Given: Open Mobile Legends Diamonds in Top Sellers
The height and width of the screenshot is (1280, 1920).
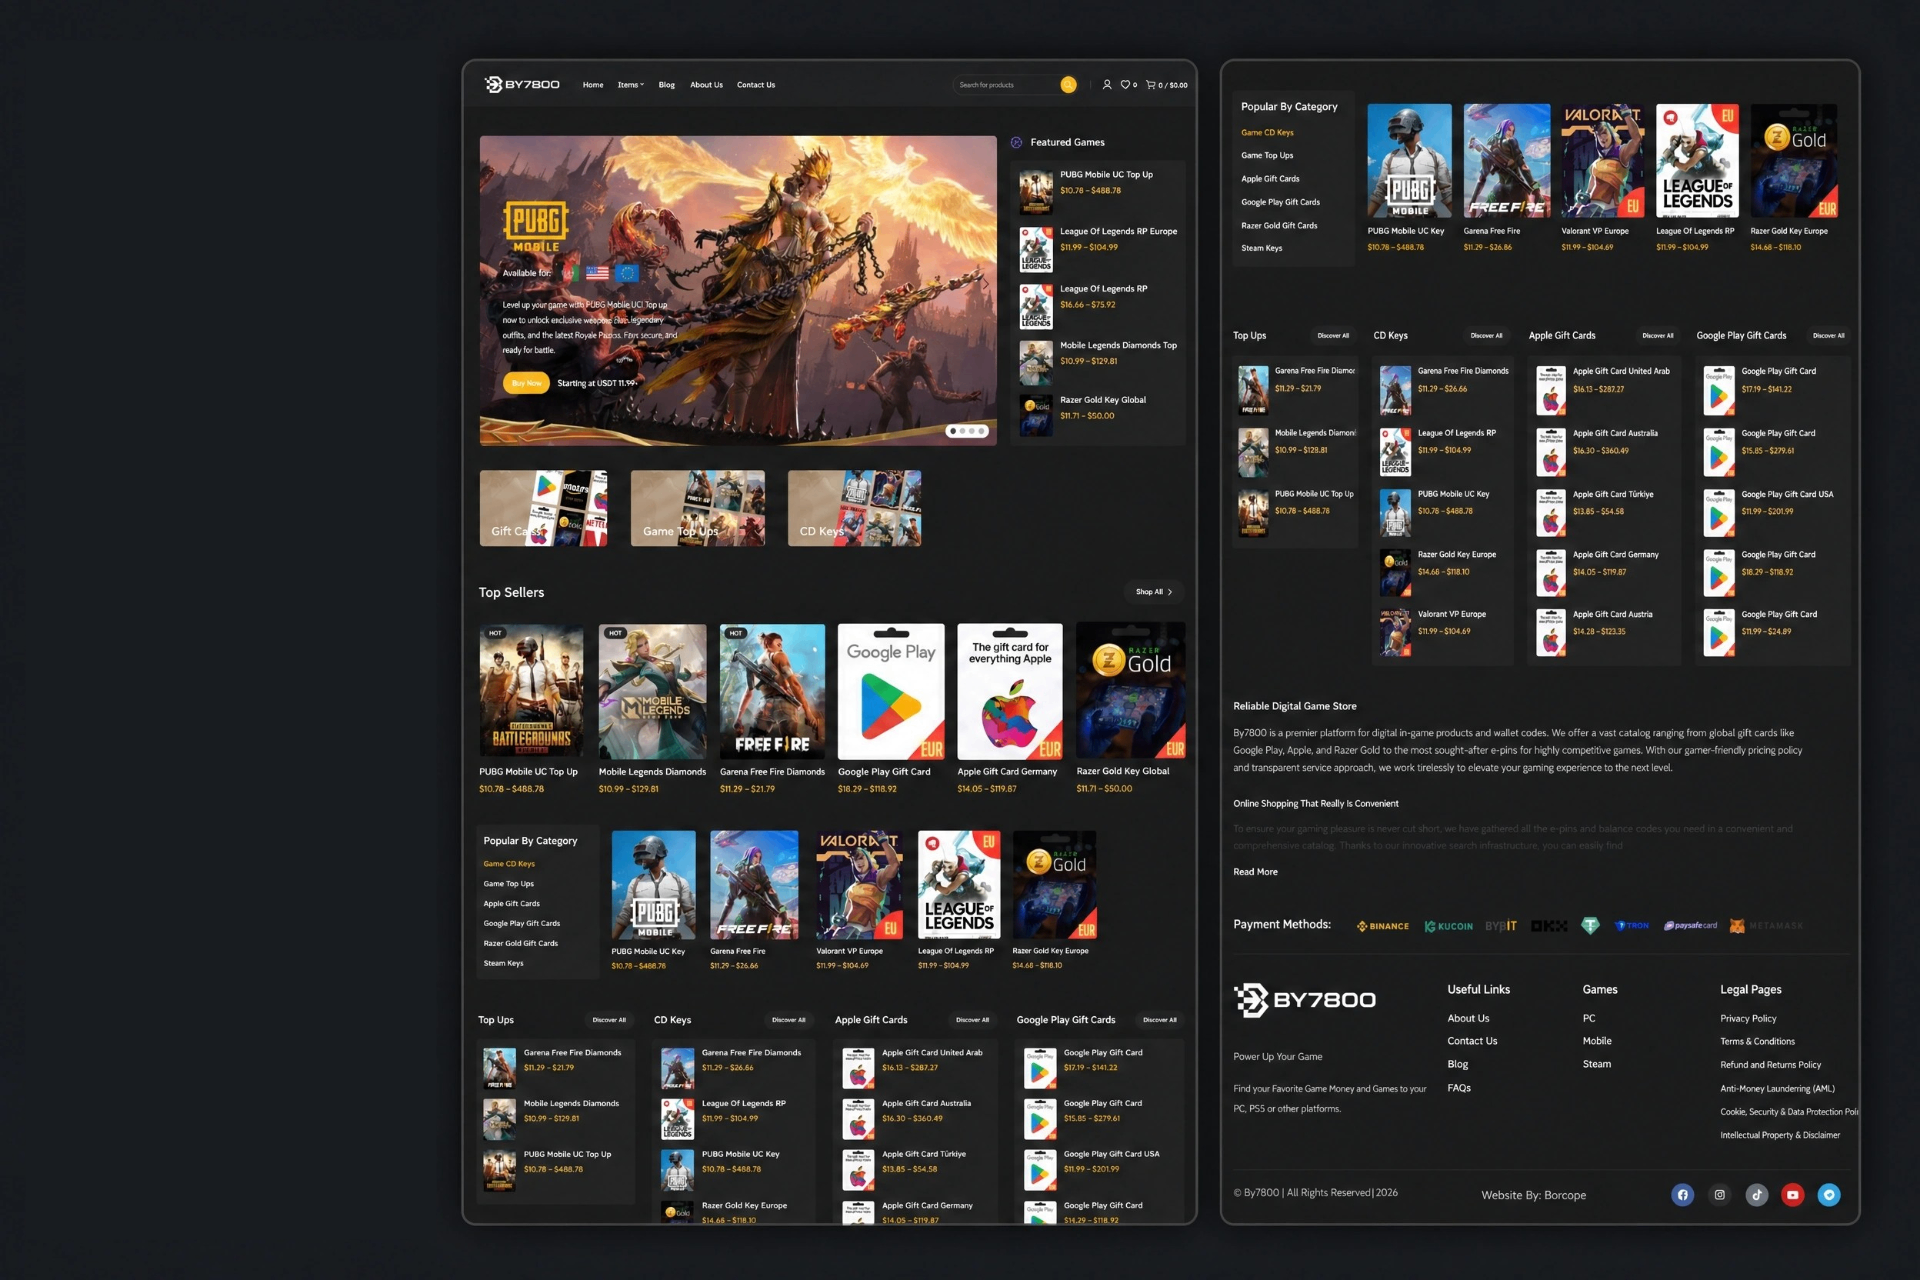Looking at the screenshot, I should point(652,709).
